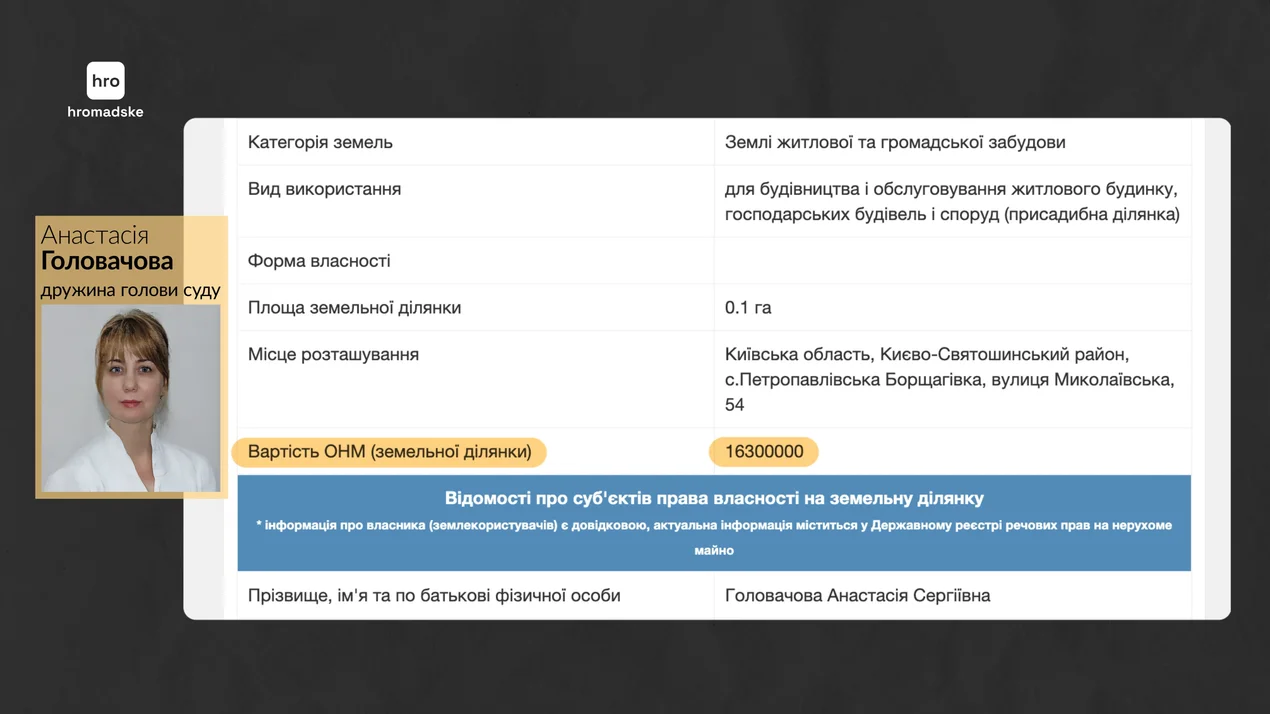Click the "Головачова" bold name caption
The width and height of the screenshot is (1270, 714).
click(107, 262)
